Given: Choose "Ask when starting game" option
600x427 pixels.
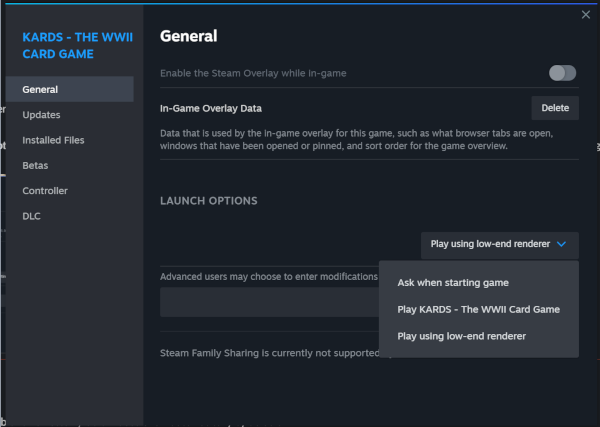Looking at the screenshot, I should pos(453,283).
